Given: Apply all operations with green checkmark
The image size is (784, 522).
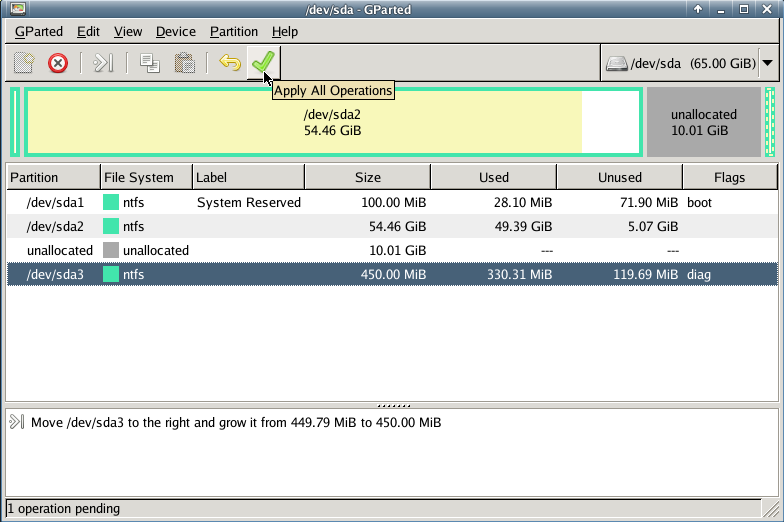Looking at the screenshot, I should [x=263, y=63].
